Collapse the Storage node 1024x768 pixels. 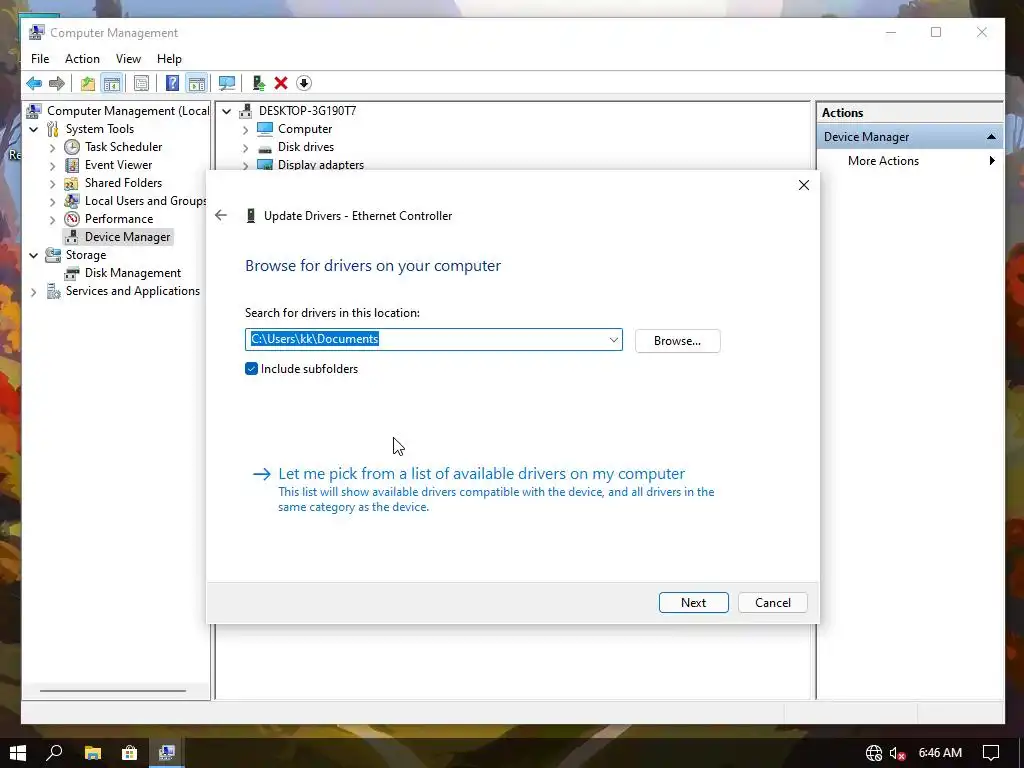[x=33, y=255]
